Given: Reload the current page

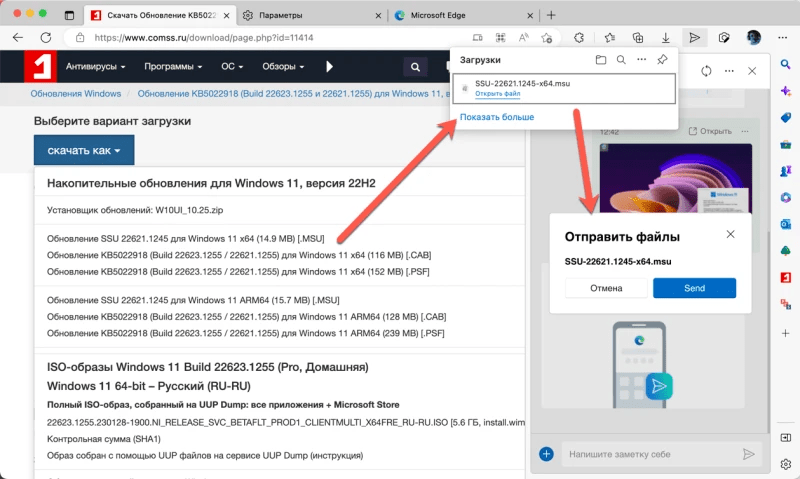Looking at the screenshot, I should [46, 37].
